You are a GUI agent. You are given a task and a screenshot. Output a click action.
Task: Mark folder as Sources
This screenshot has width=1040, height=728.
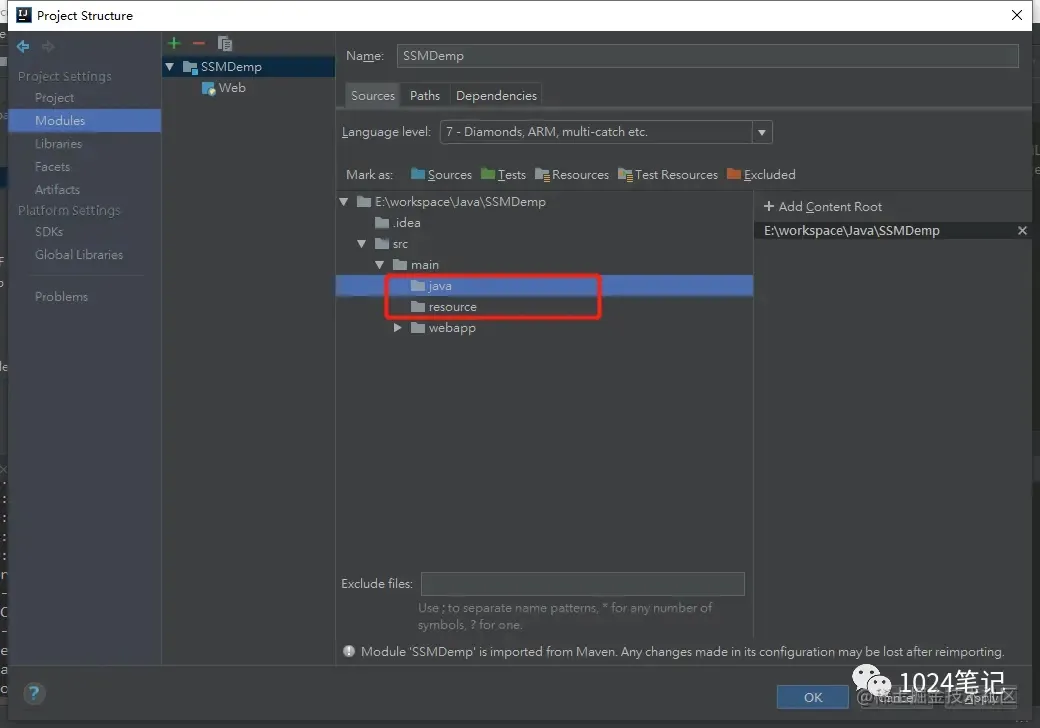point(441,174)
